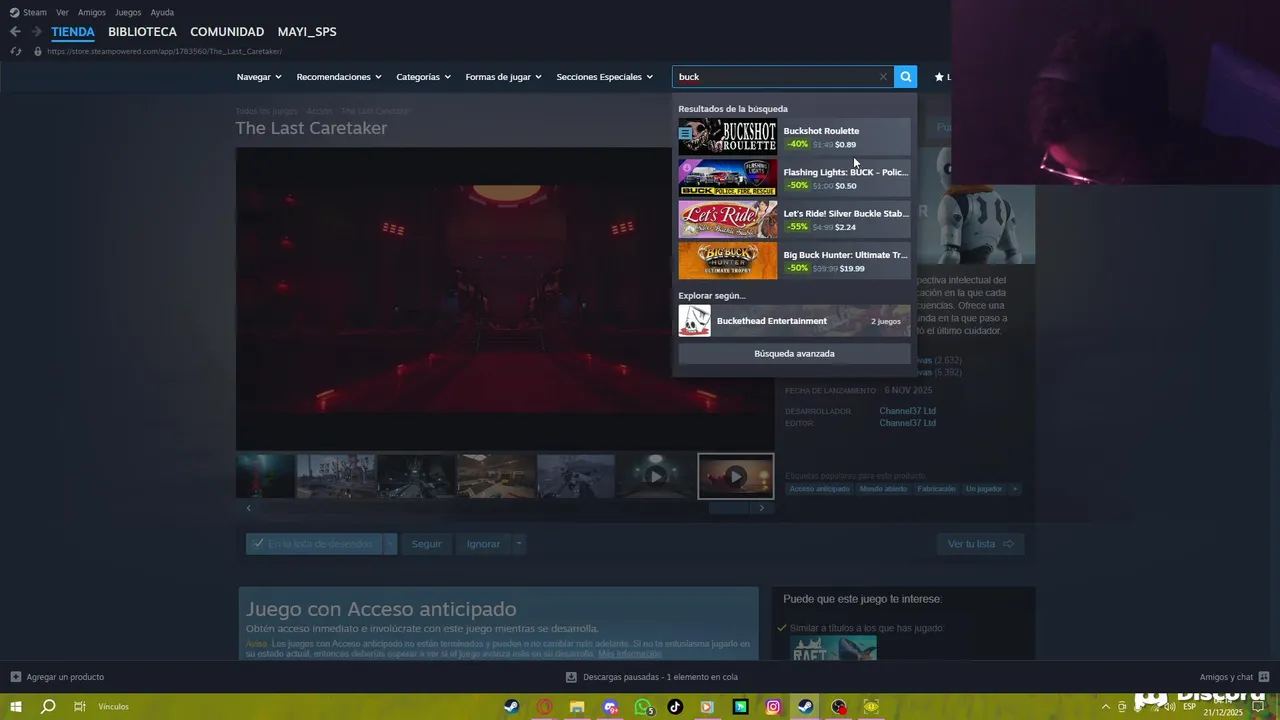Open the Navegar dropdown menu
1280x720 pixels.
(x=259, y=77)
